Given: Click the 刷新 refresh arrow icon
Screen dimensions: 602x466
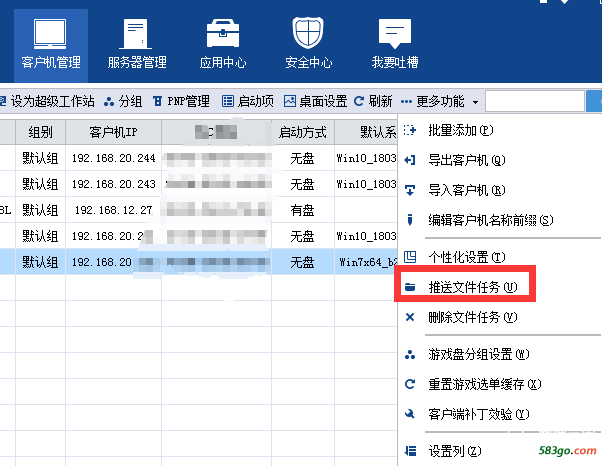Looking at the screenshot, I should click(359, 101).
